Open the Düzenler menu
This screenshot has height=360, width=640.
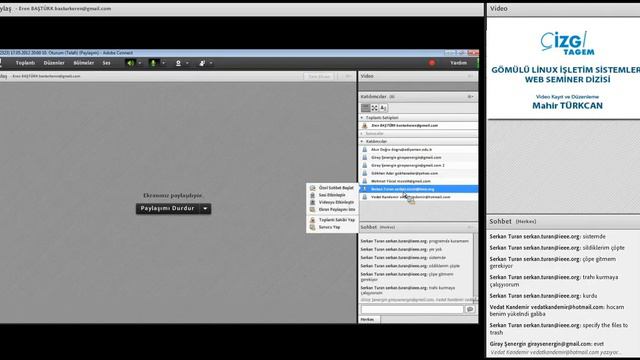tap(54, 63)
